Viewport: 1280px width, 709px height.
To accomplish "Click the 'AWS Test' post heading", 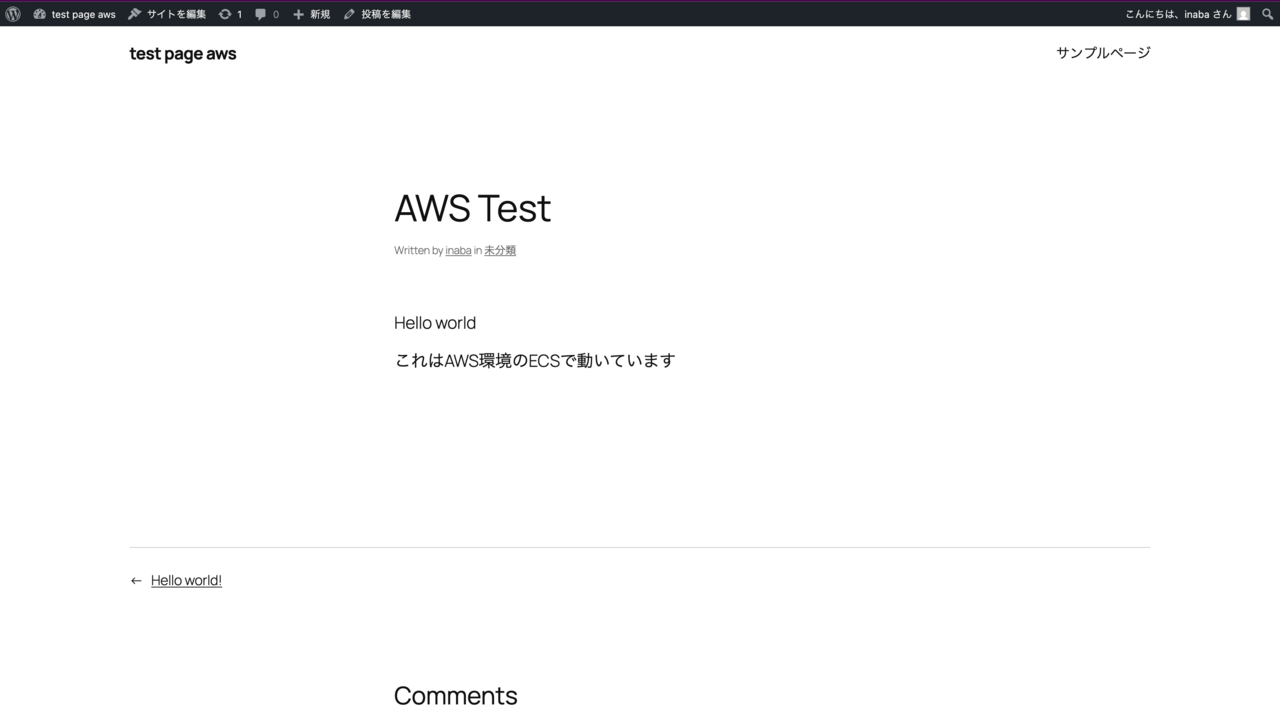I will [472, 208].
